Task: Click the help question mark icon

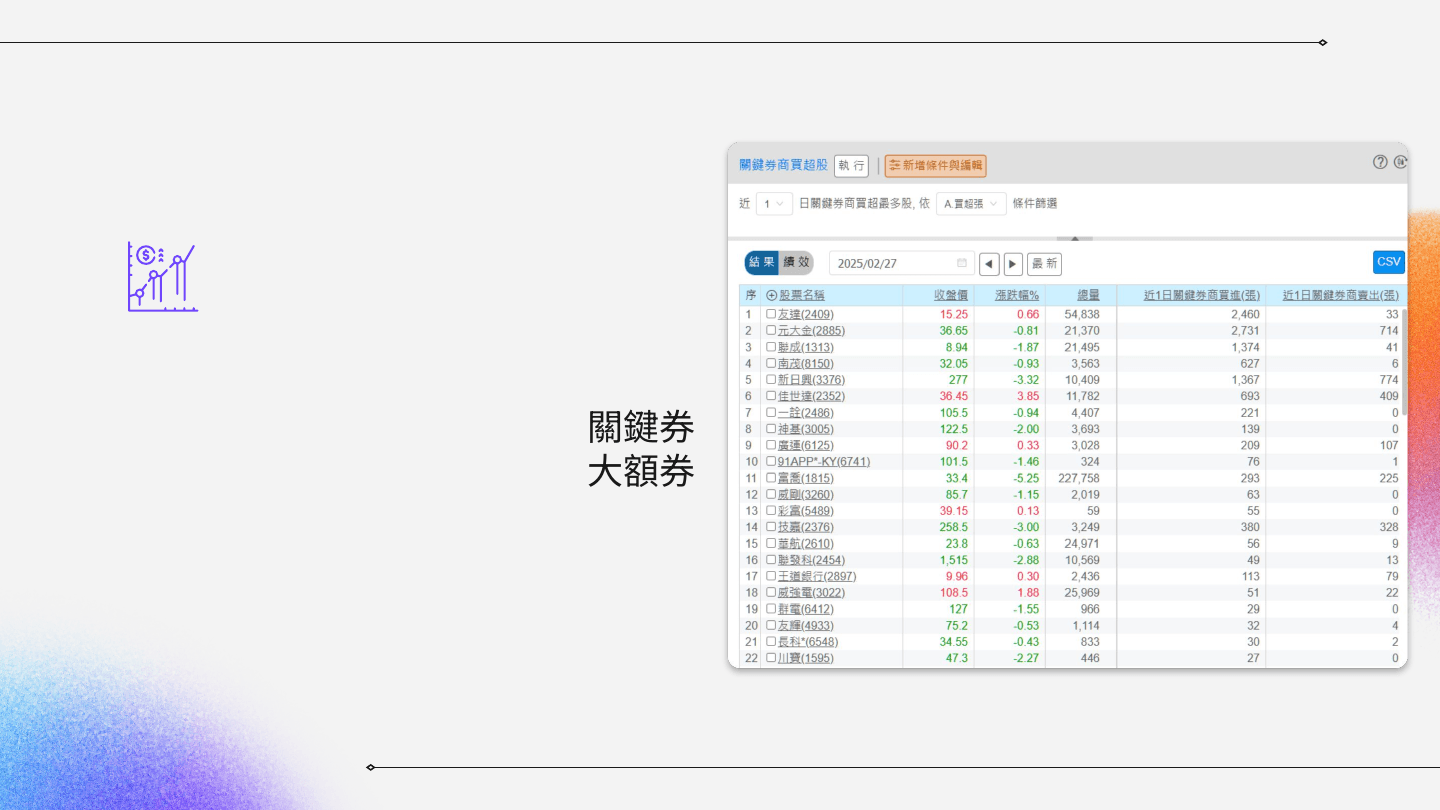Action: pos(1380,162)
